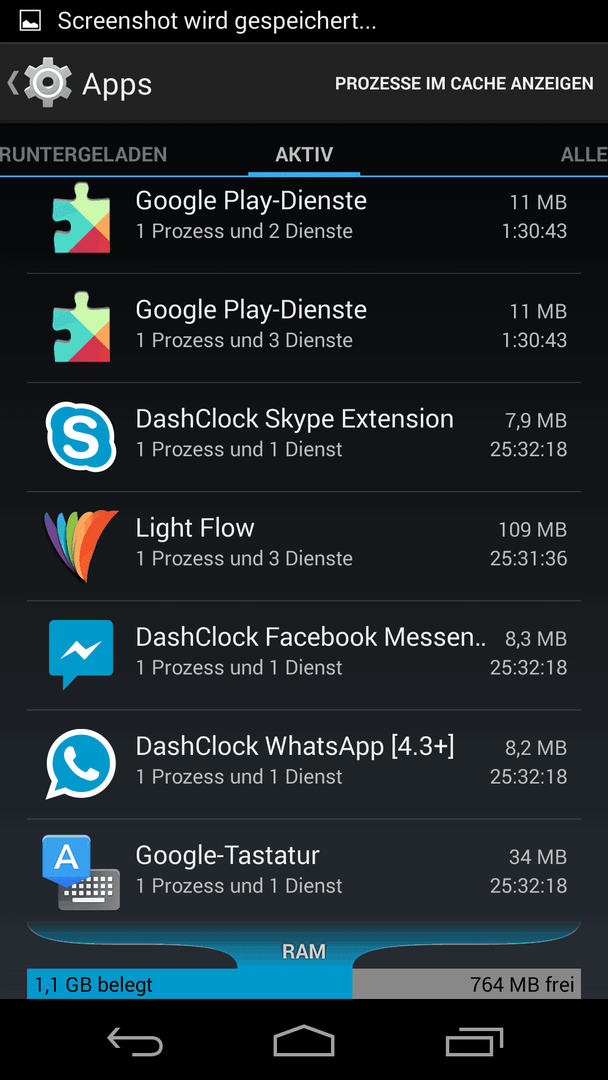The width and height of the screenshot is (608, 1080).
Task: Open the Skype icon for DashClock Skype Extension
Action: 81,437
